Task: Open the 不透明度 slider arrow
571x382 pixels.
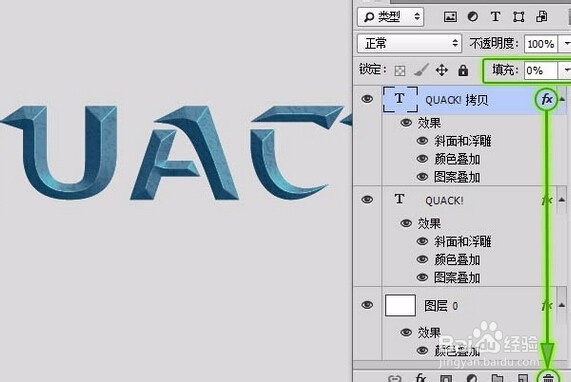Action: coord(565,44)
